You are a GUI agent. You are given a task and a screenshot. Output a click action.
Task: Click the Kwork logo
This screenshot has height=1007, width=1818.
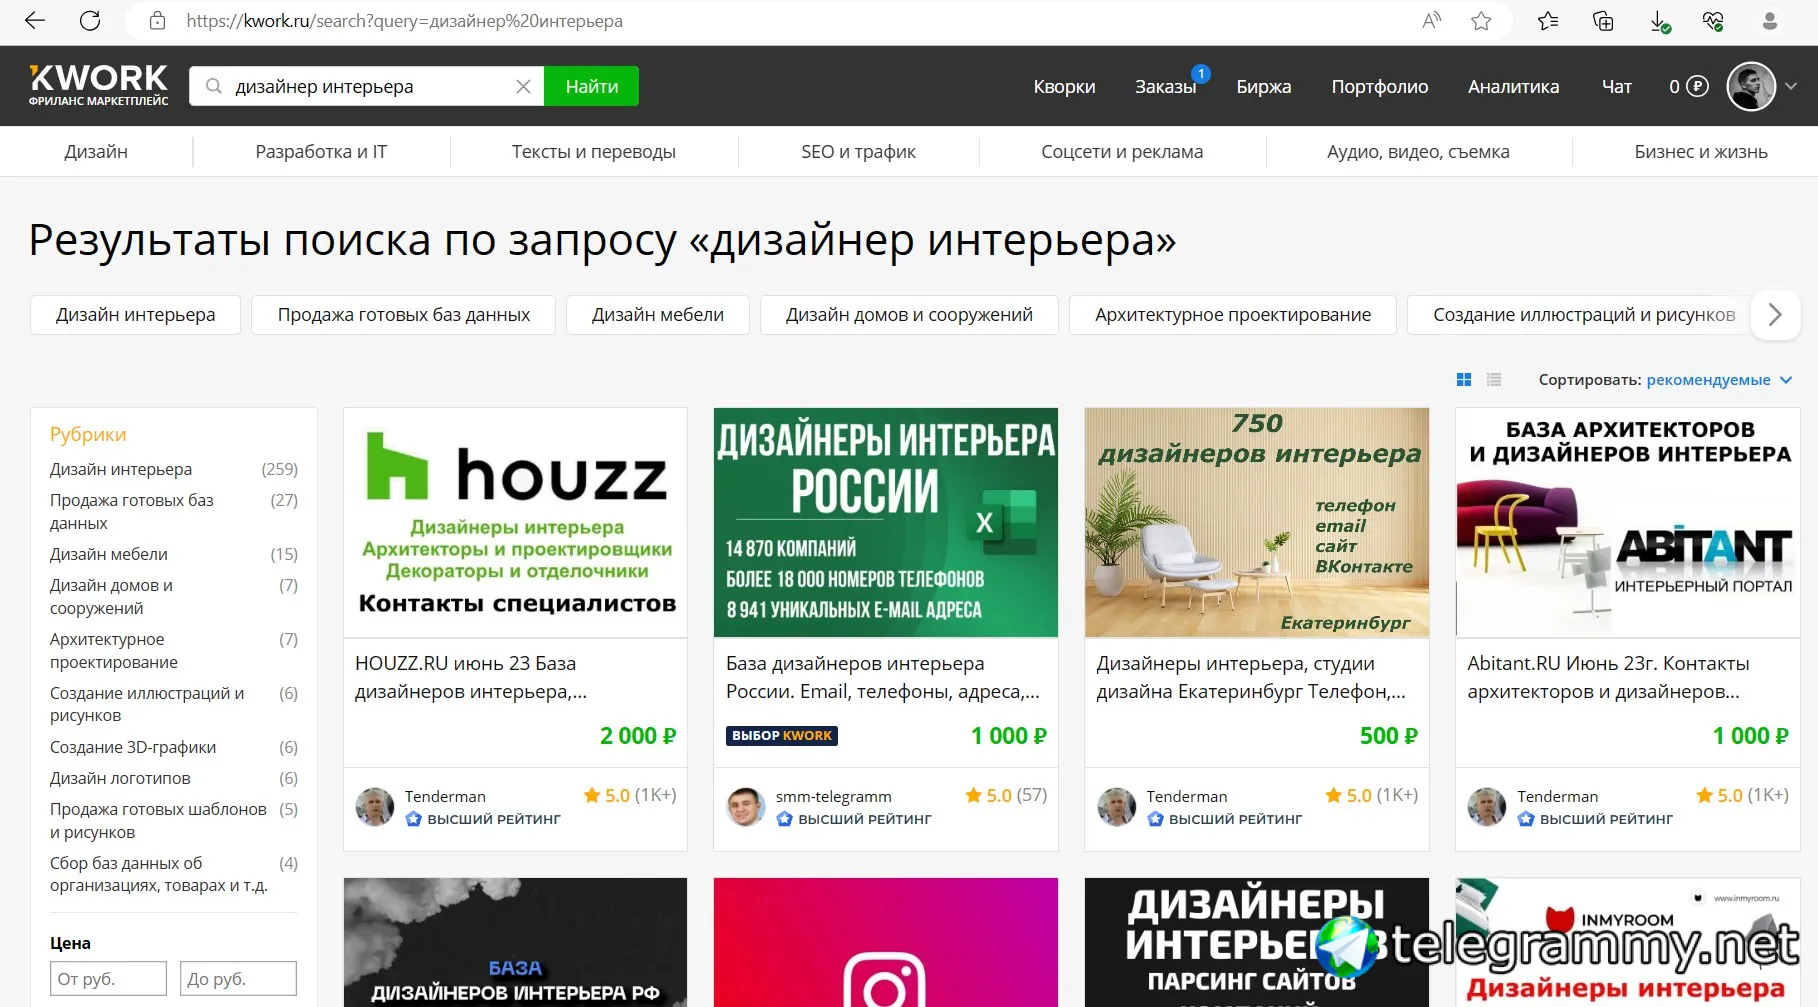point(99,85)
